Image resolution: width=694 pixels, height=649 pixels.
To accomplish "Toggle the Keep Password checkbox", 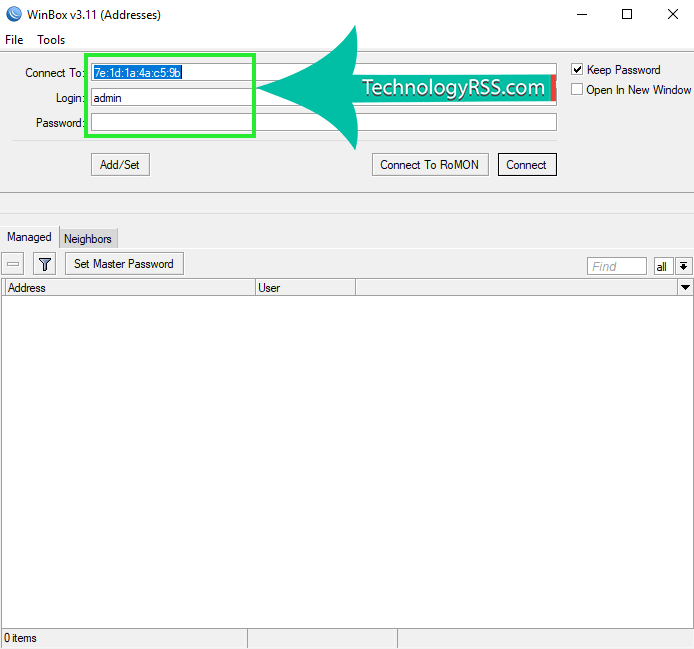I will (577, 70).
